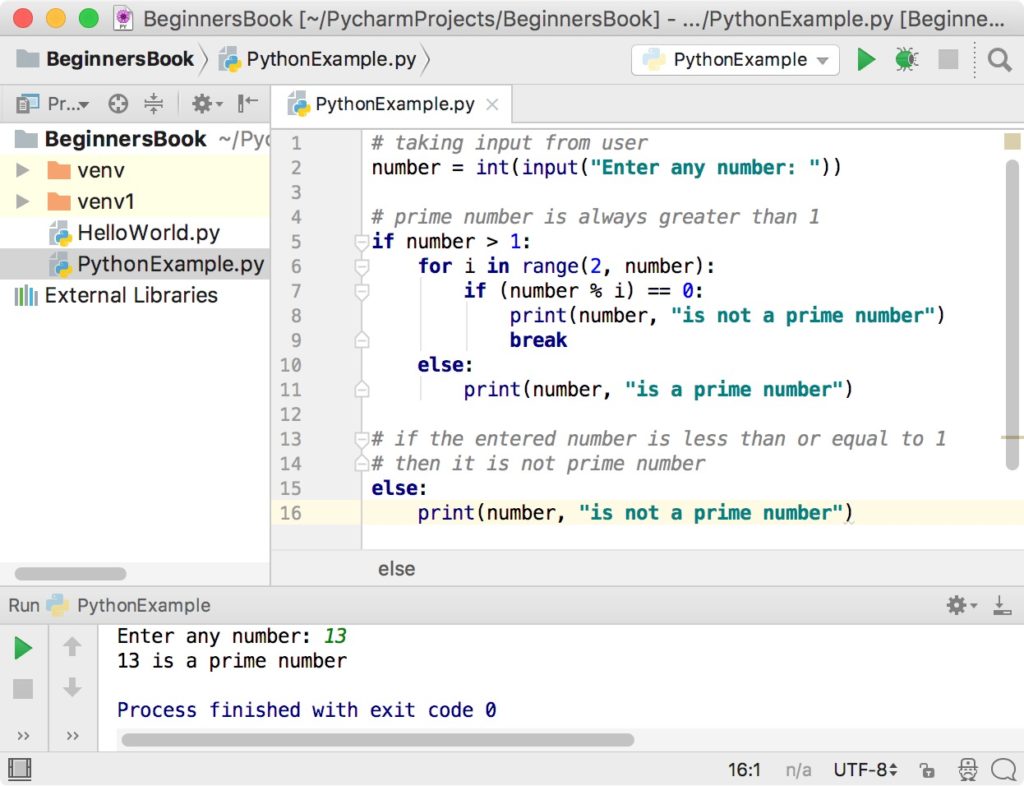Collapse the for loop fold at line 6

[361, 267]
